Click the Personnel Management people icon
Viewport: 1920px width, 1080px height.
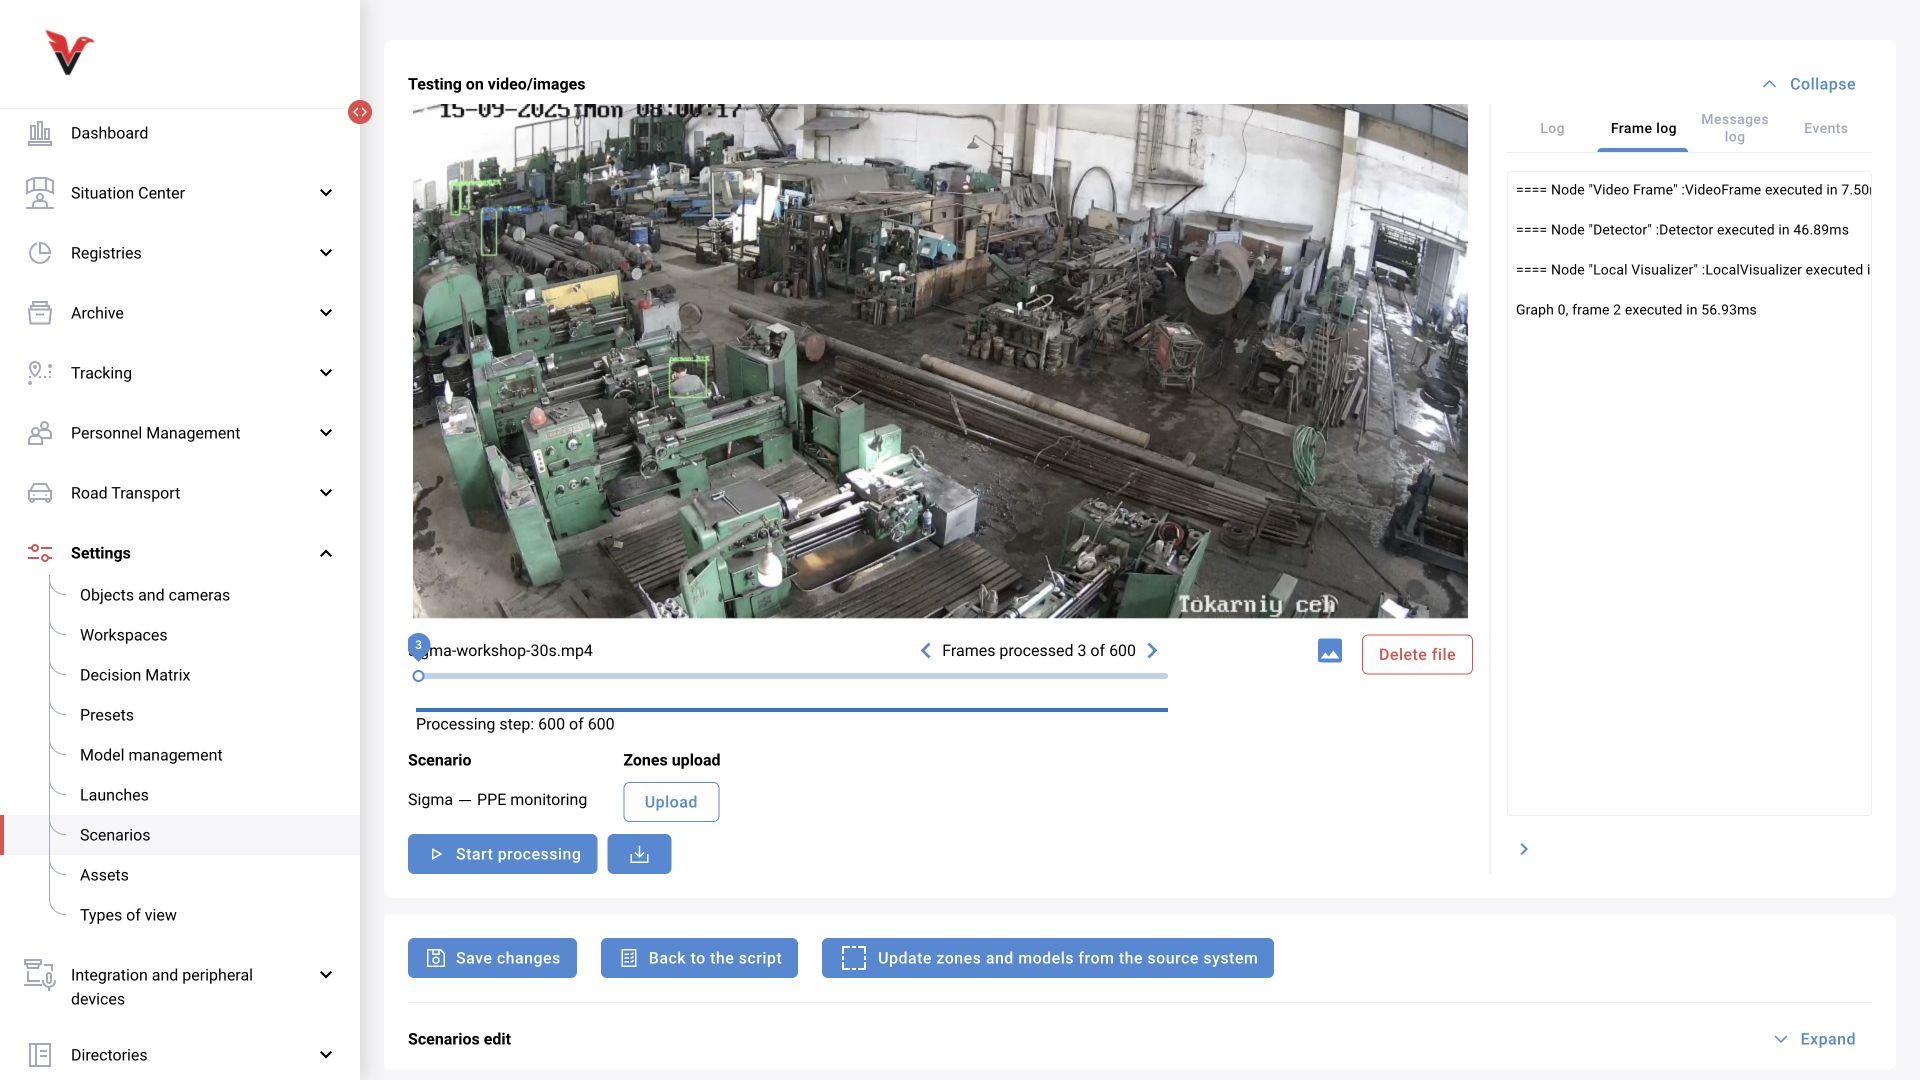40,433
